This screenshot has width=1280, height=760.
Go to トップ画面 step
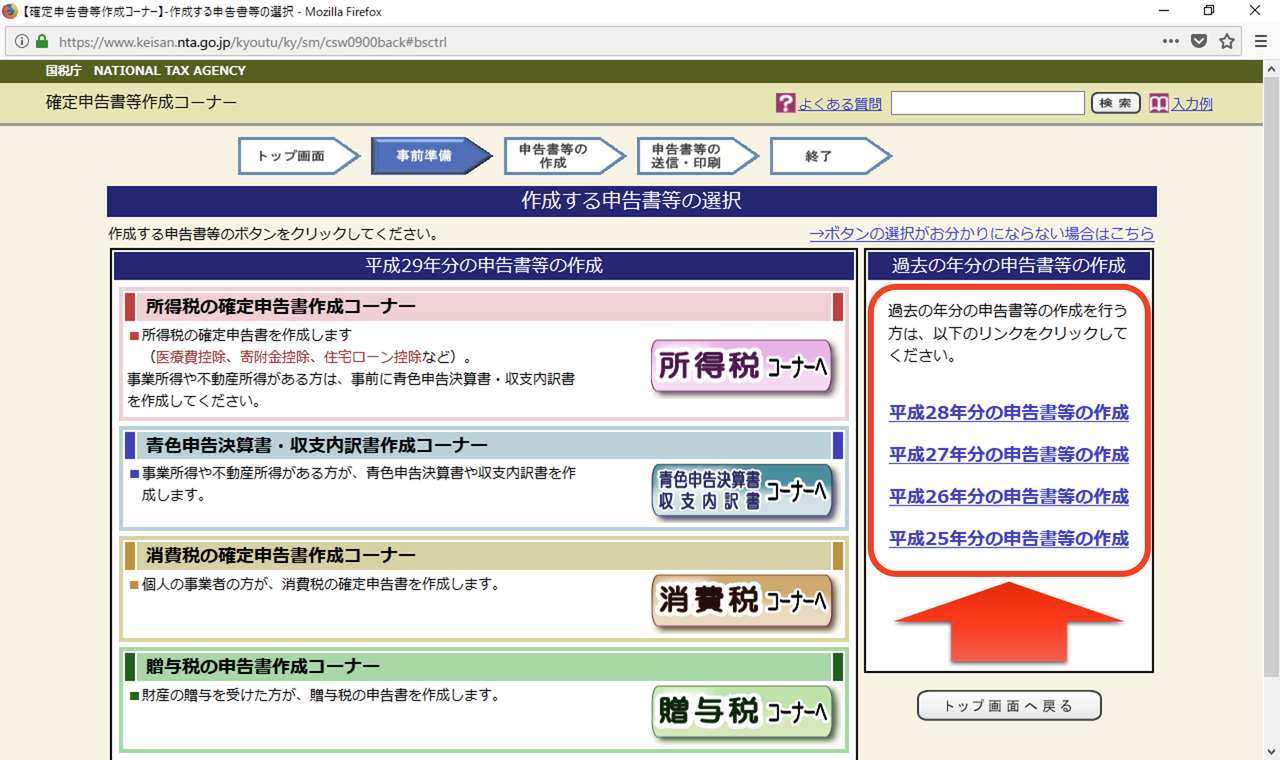point(298,156)
